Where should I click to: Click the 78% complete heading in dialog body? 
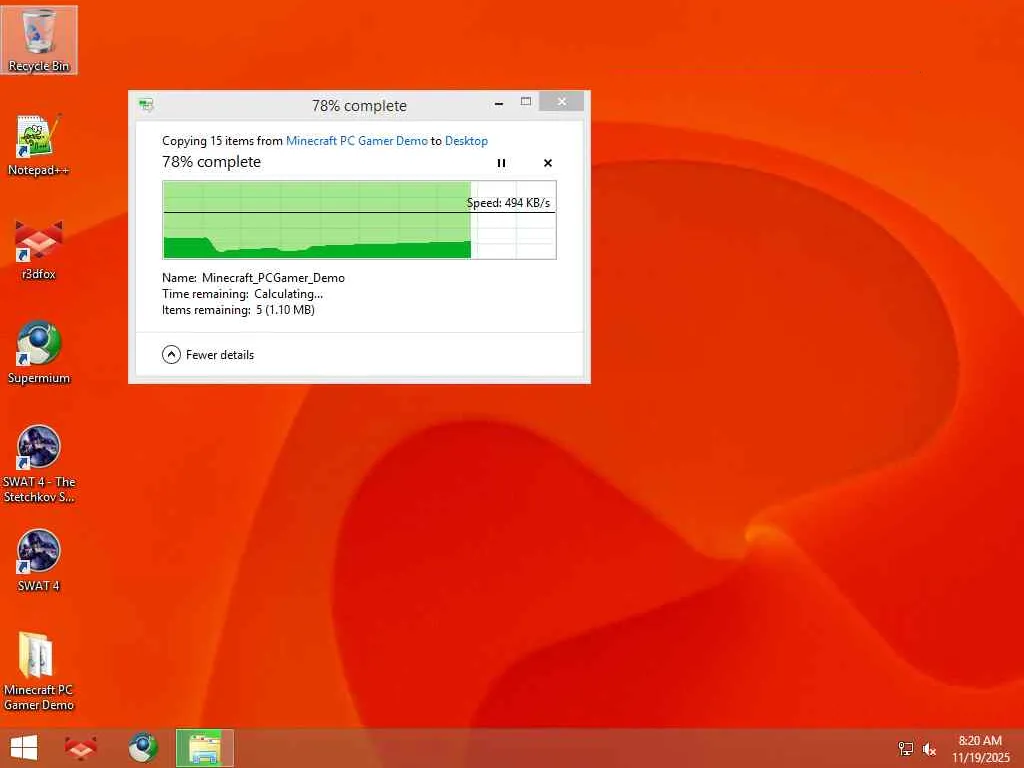212,161
